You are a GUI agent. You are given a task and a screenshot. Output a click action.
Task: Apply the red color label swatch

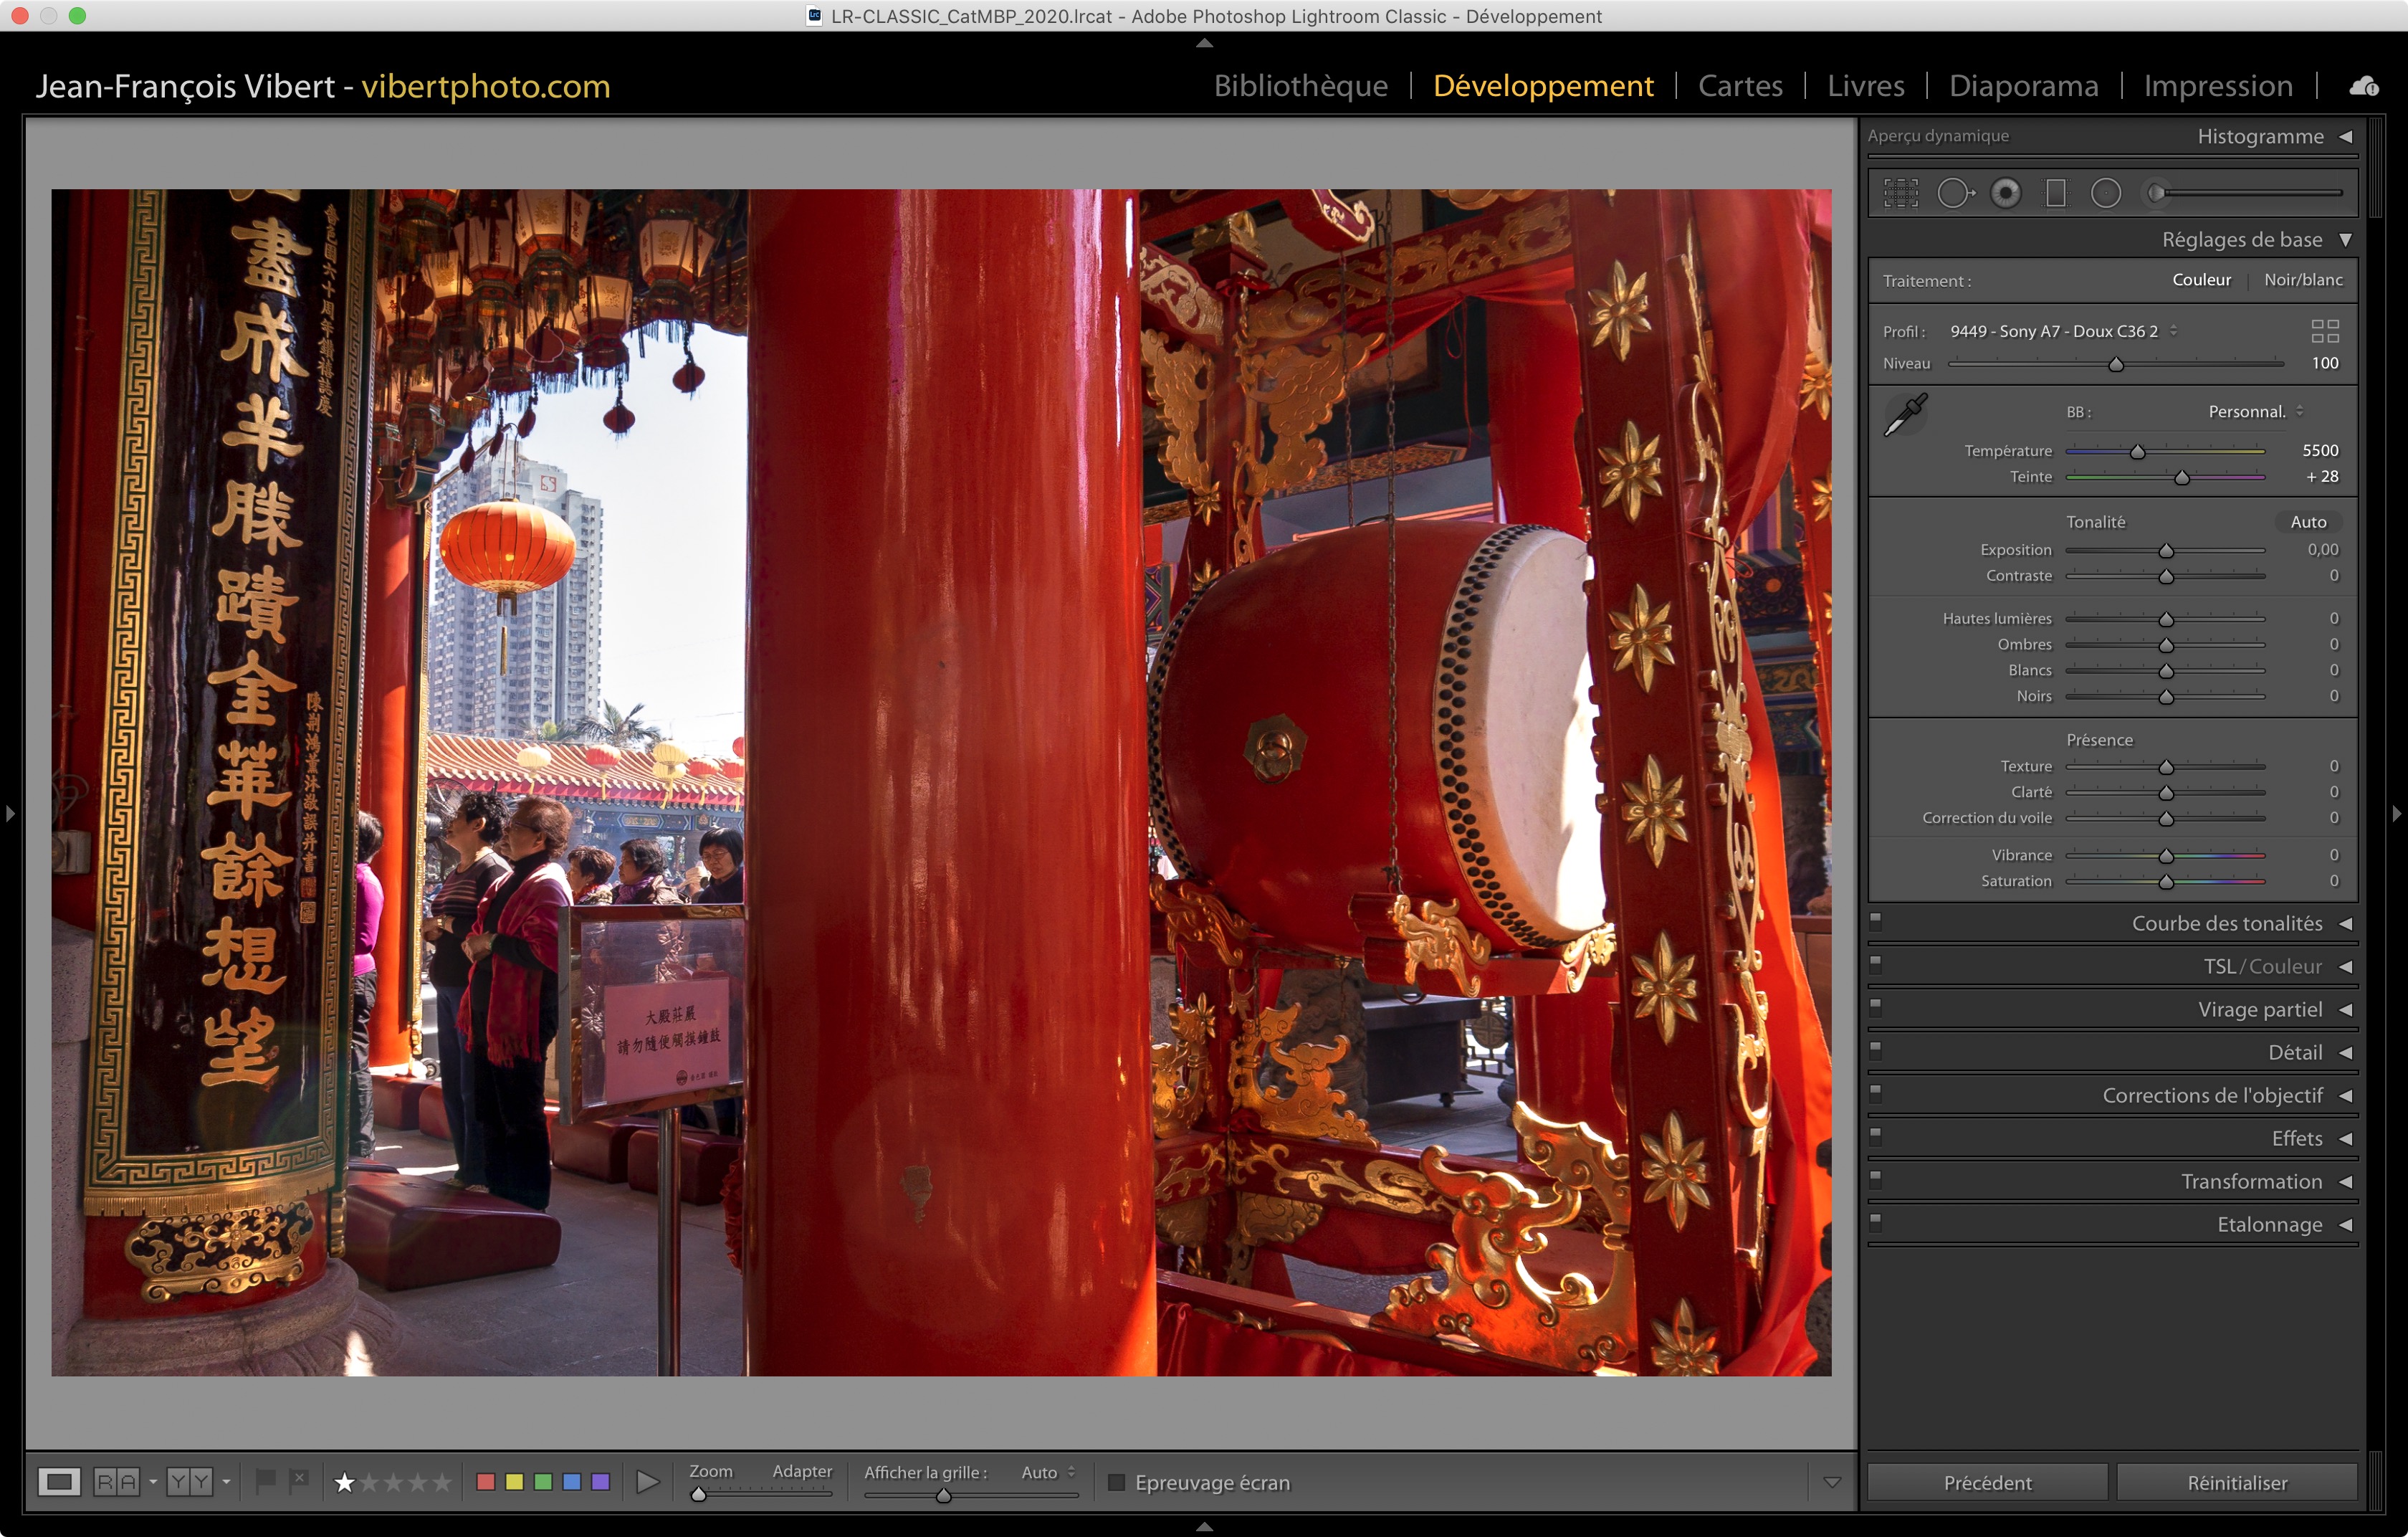tap(486, 1481)
